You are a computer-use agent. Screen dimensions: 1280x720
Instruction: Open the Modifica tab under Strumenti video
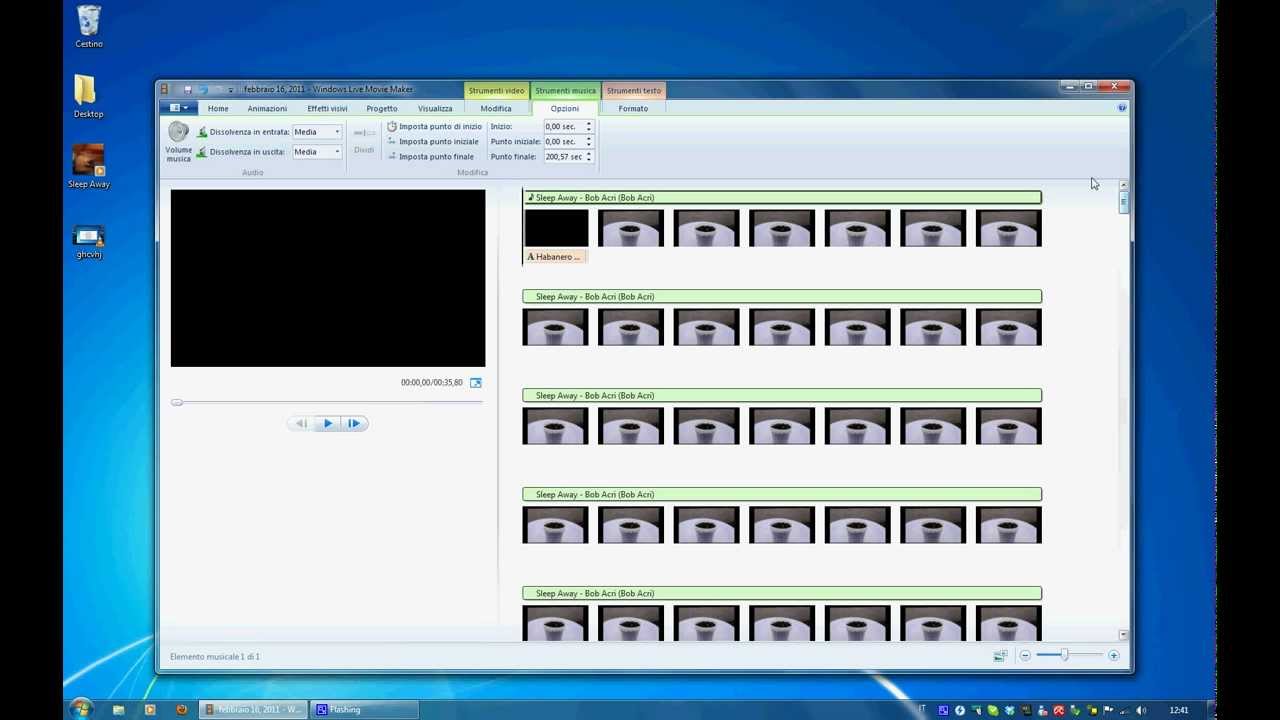click(x=496, y=108)
